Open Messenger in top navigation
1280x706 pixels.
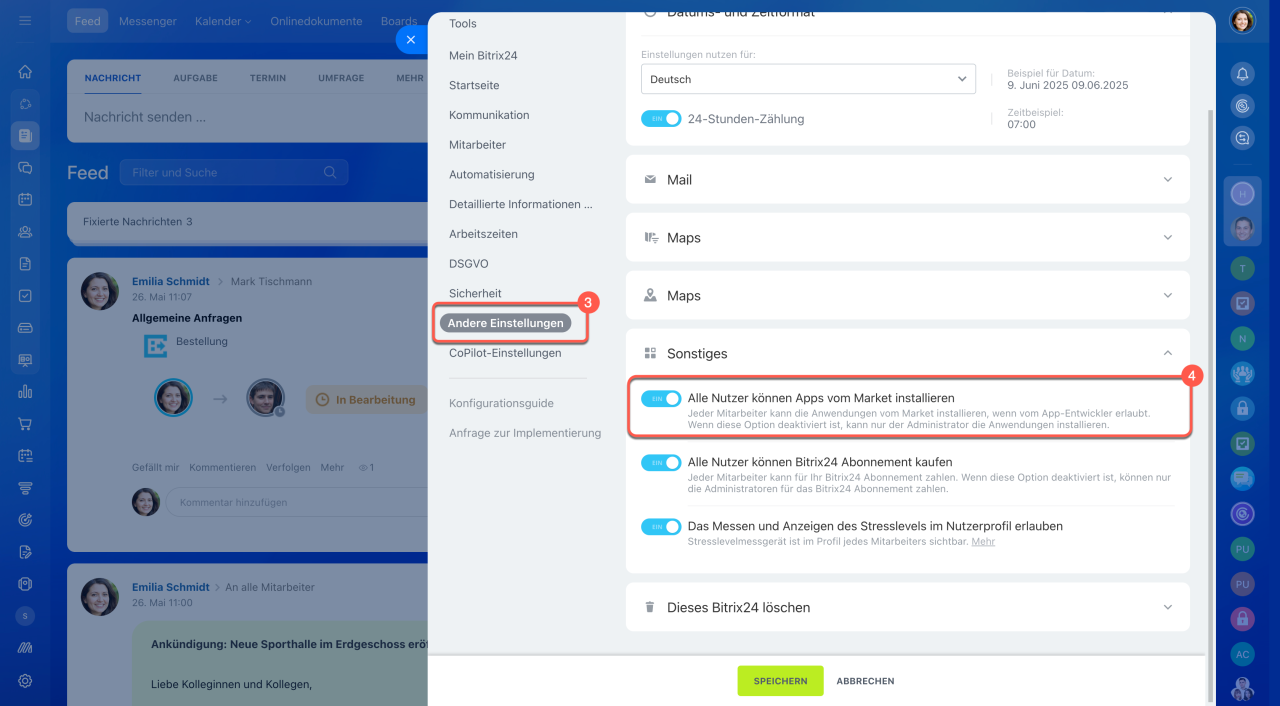[148, 21]
